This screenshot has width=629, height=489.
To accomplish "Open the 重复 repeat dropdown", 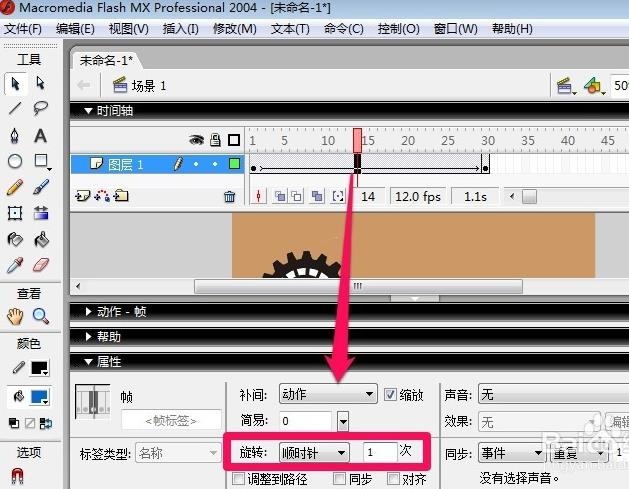I will (579, 453).
